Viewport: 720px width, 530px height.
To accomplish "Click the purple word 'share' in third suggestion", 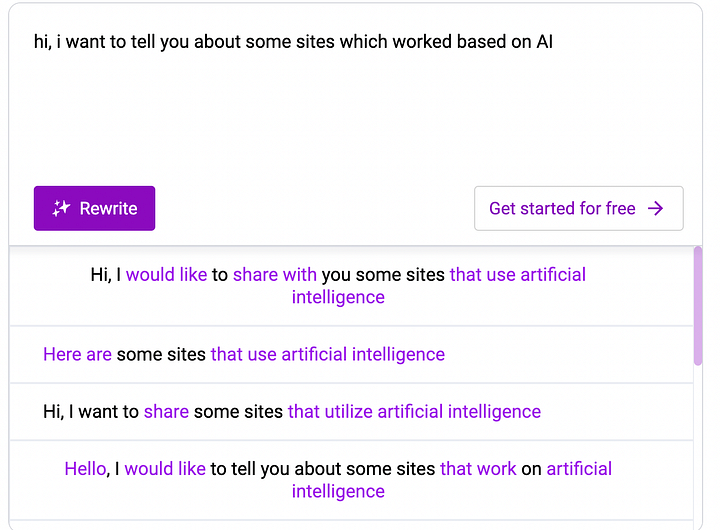I will [166, 412].
